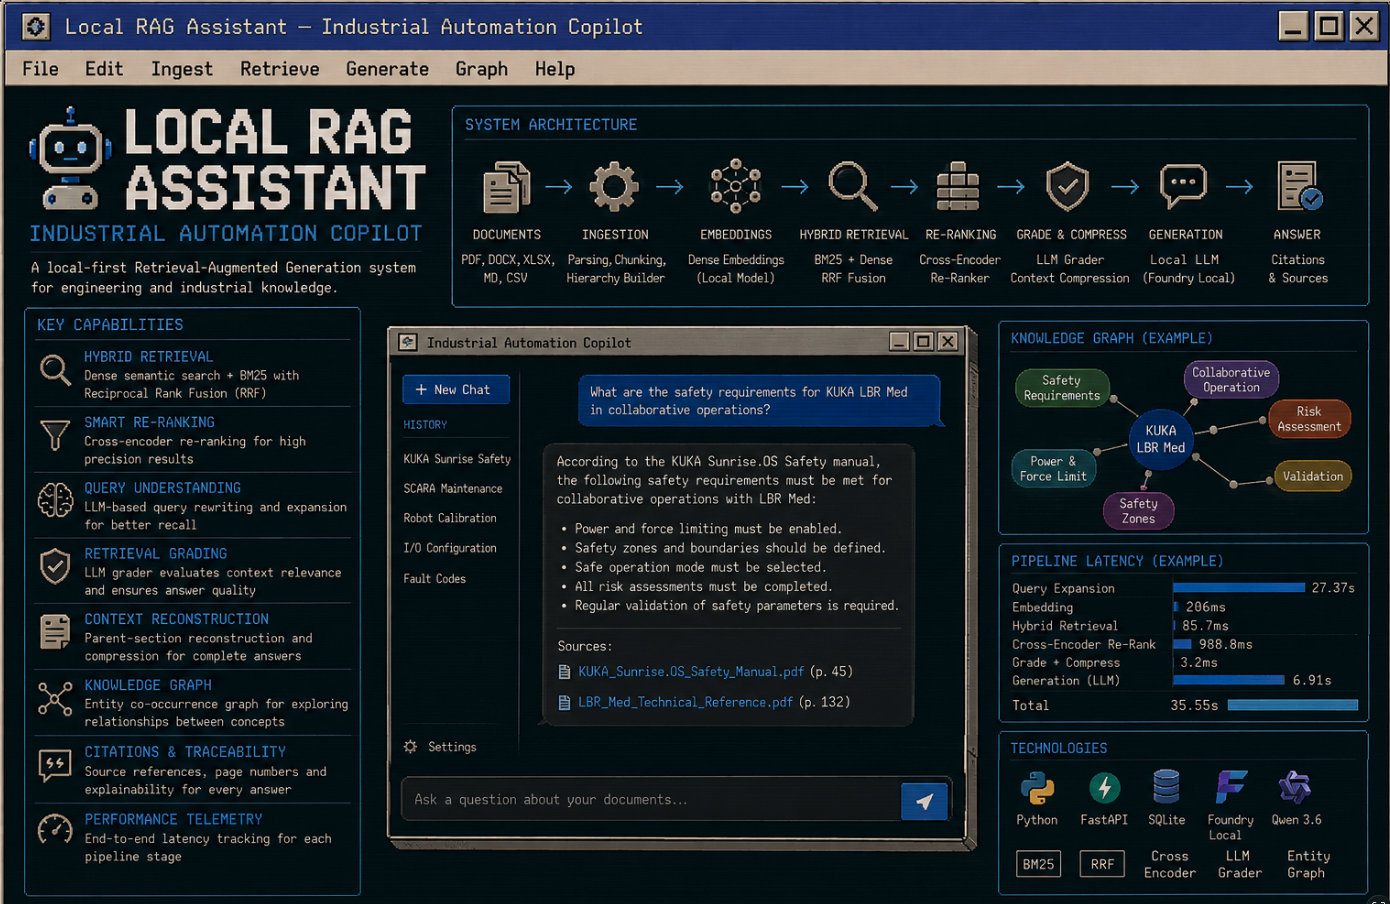Click the Context Reconstruction document icon
Viewport: 1390px width, 904px height.
55,632
